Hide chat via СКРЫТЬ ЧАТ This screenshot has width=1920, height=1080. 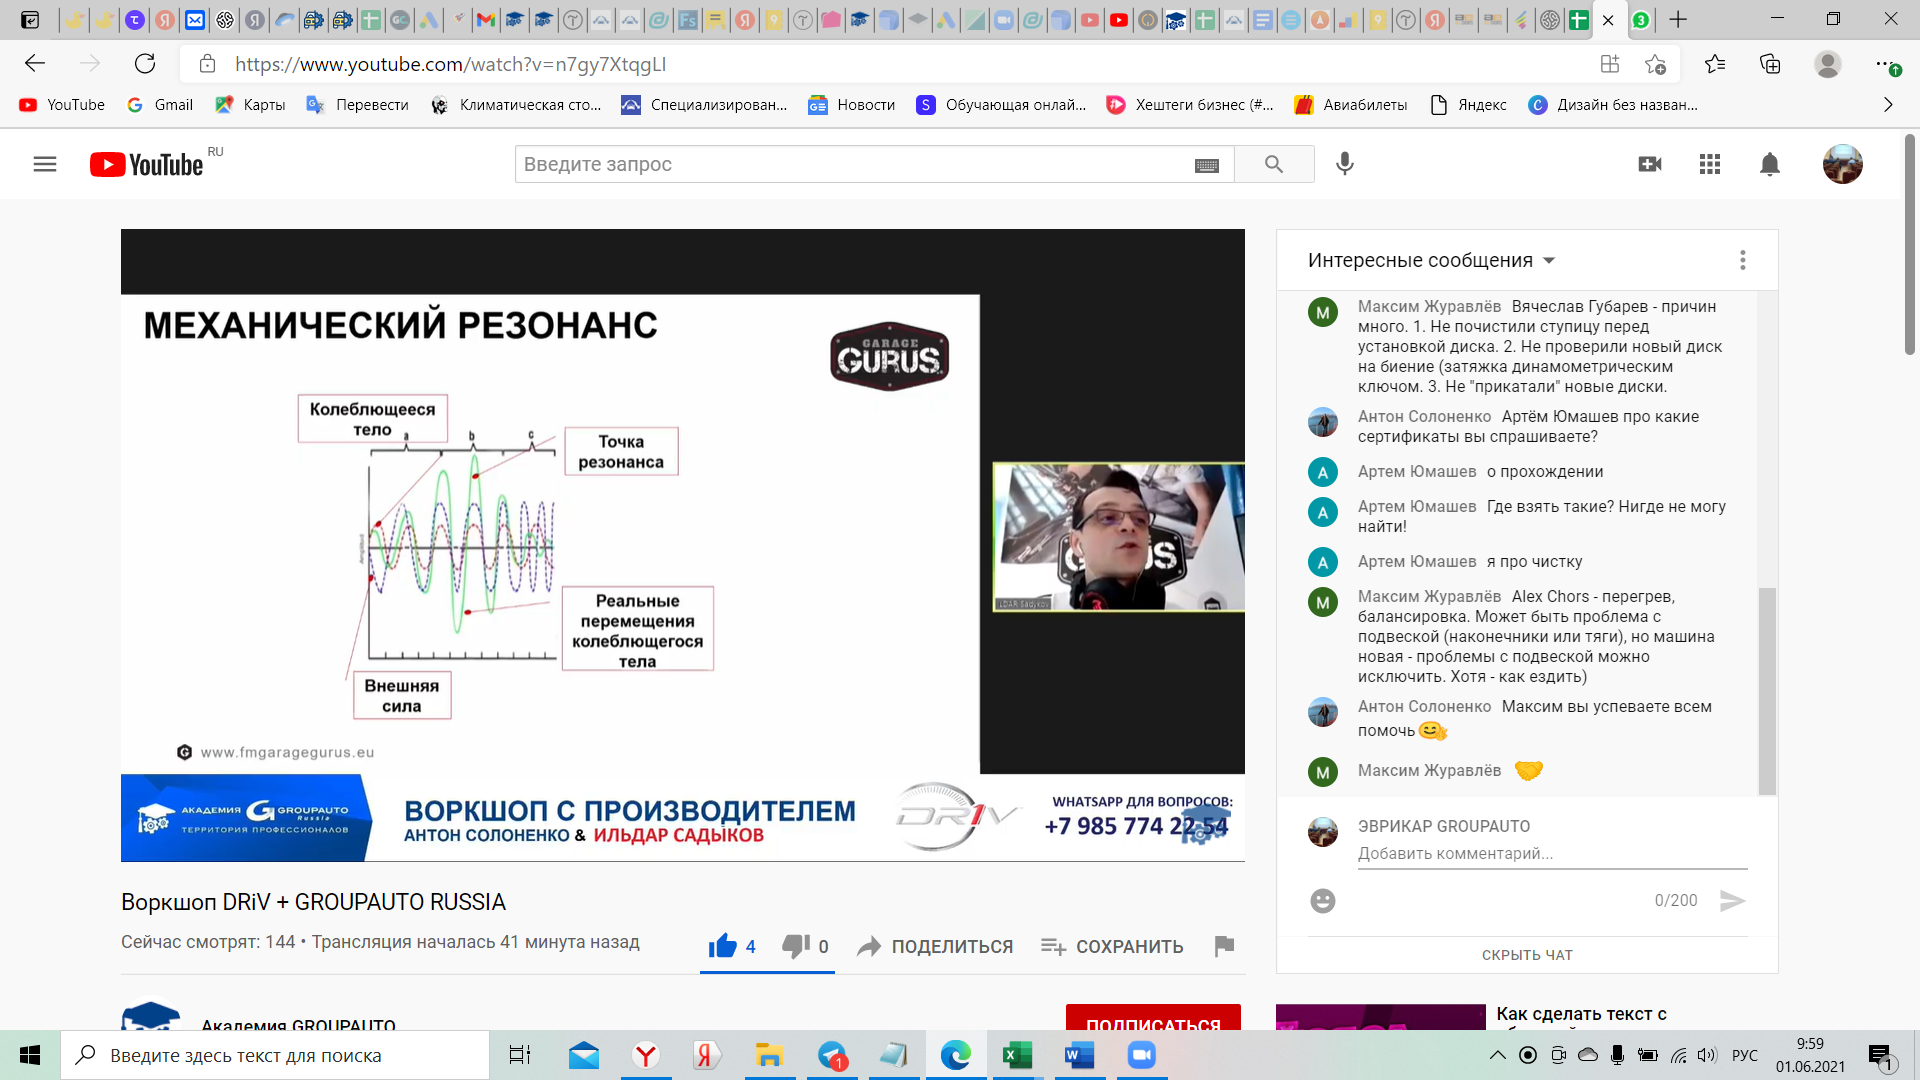click(x=1527, y=955)
